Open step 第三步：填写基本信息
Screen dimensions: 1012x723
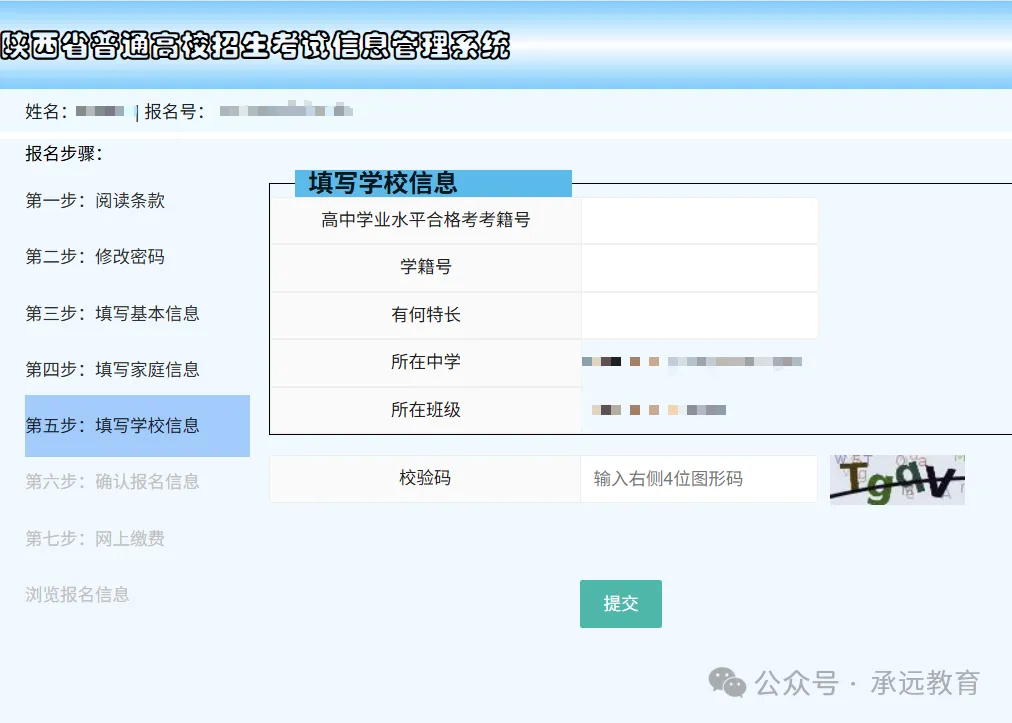click(112, 314)
